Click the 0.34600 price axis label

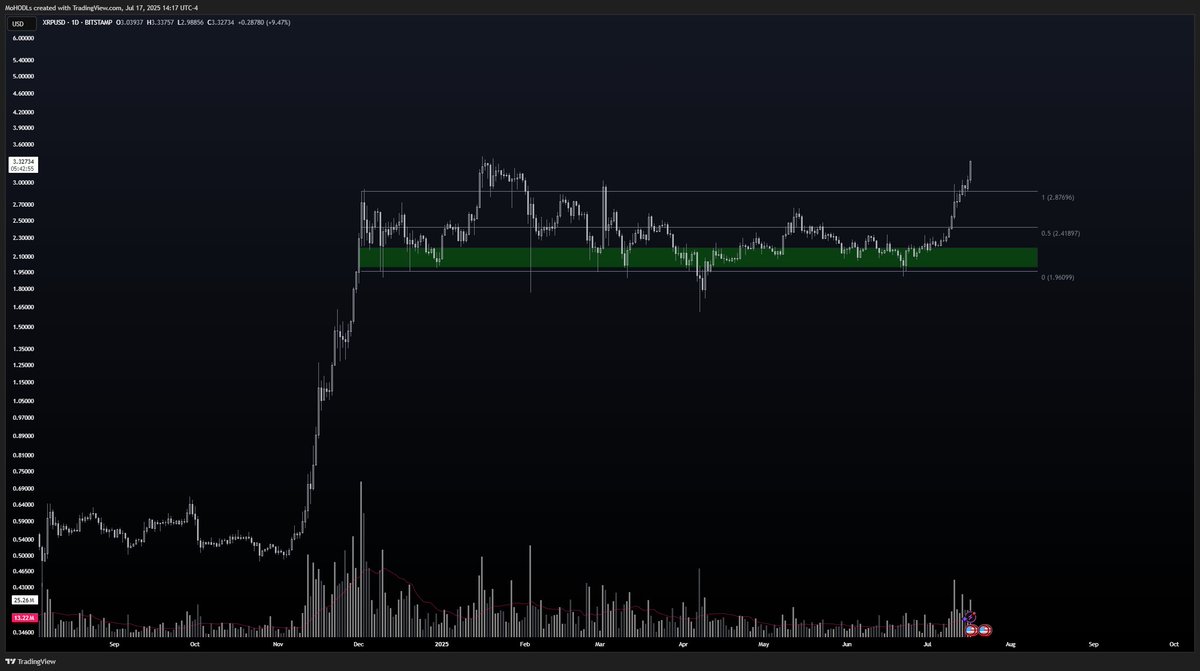(22, 632)
